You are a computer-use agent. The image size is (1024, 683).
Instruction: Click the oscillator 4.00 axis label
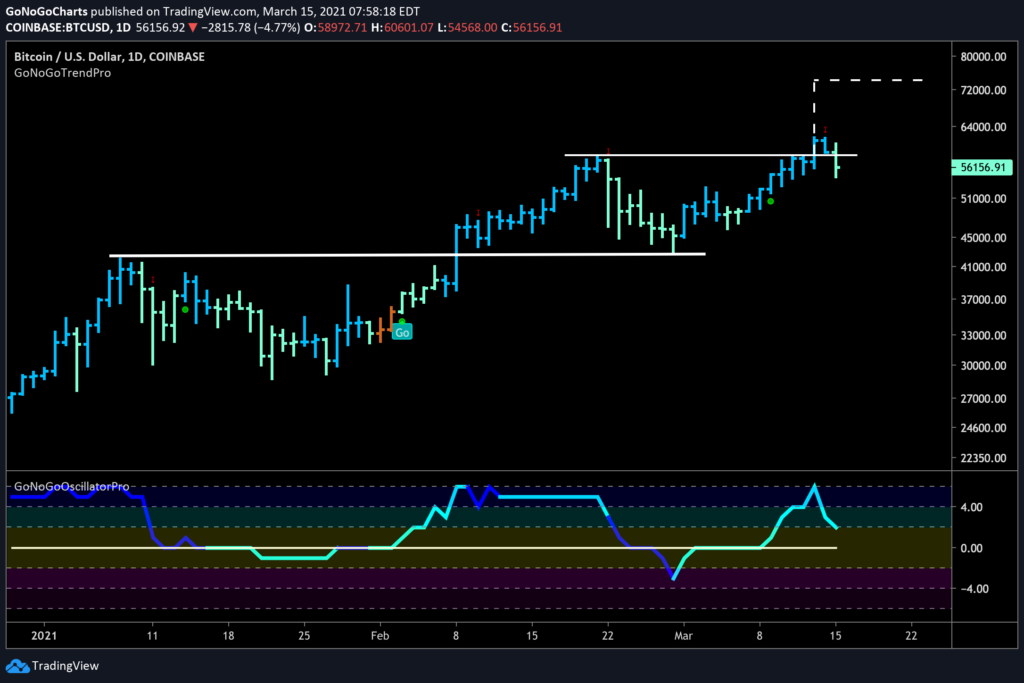[972, 507]
